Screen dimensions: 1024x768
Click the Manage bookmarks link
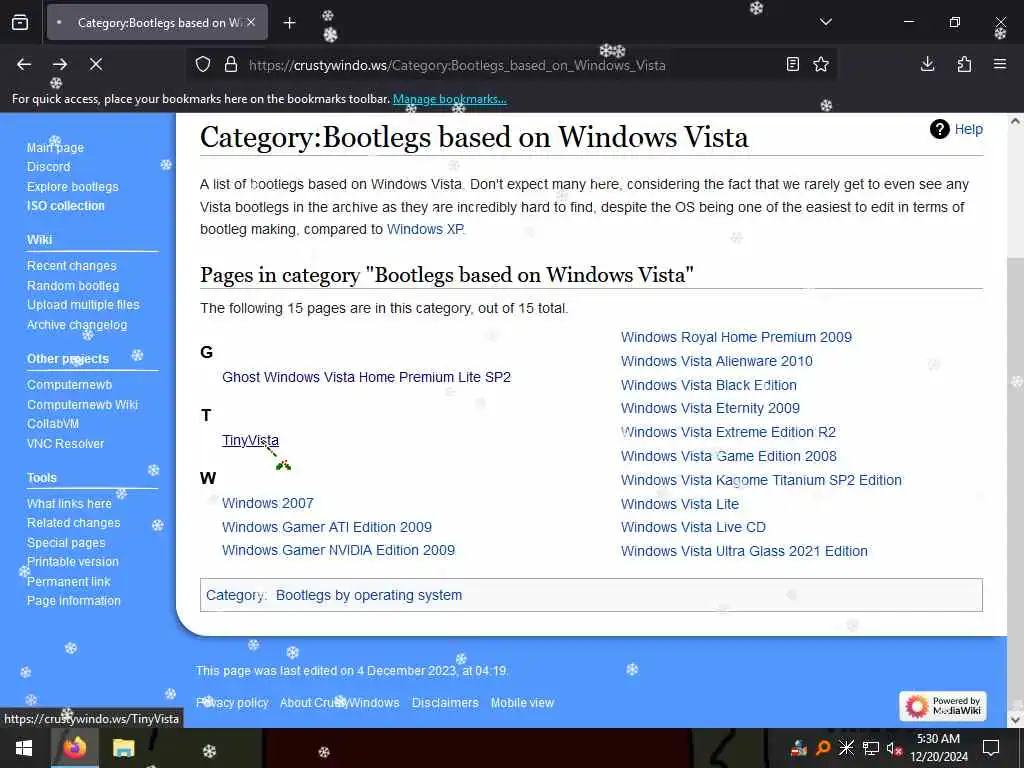(x=449, y=99)
